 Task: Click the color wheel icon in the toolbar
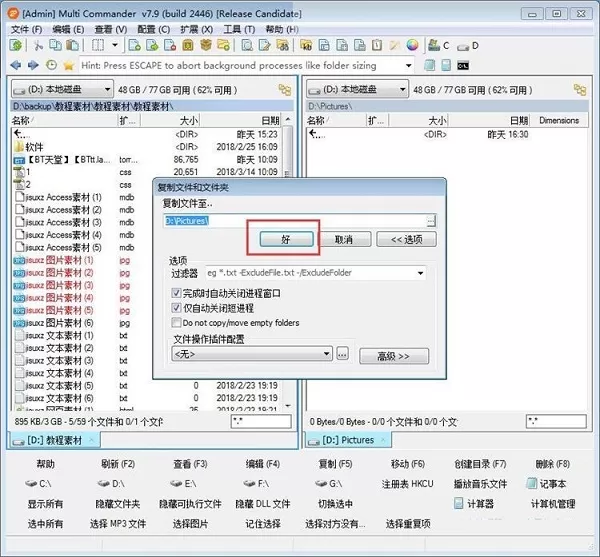pos(412,45)
